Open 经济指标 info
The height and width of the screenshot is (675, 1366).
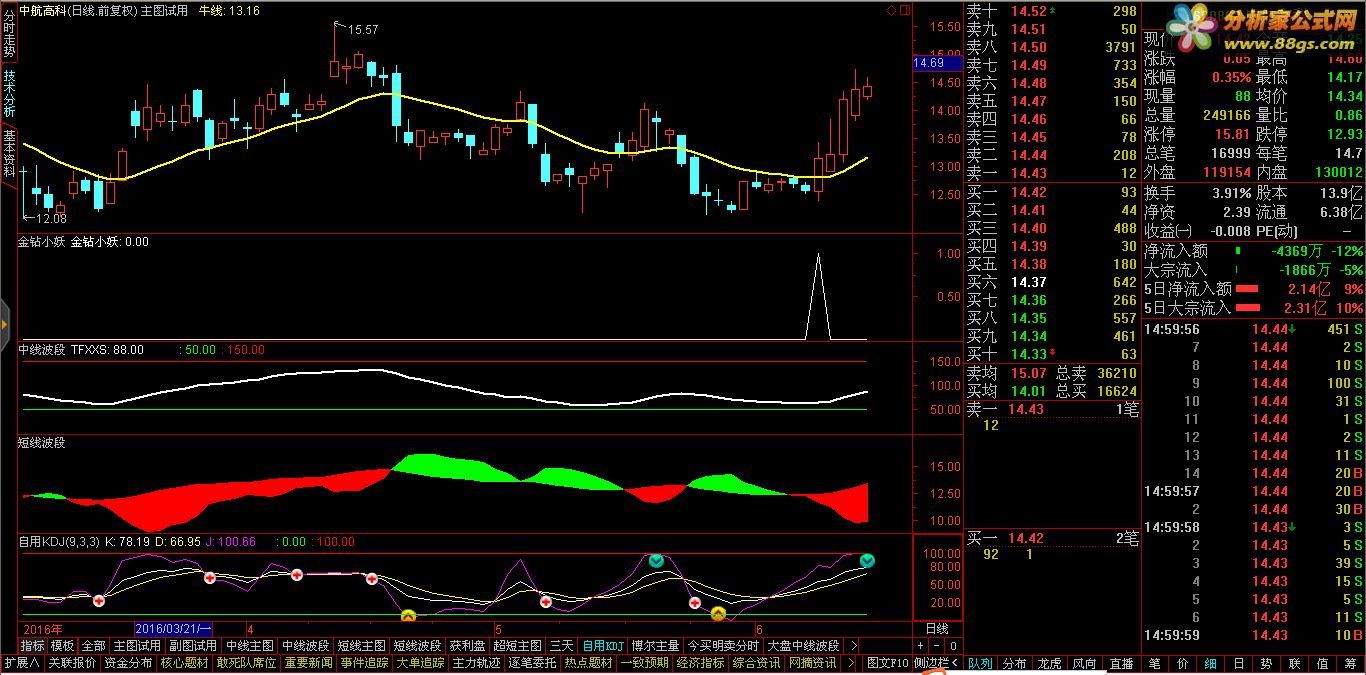click(x=700, y=663)
